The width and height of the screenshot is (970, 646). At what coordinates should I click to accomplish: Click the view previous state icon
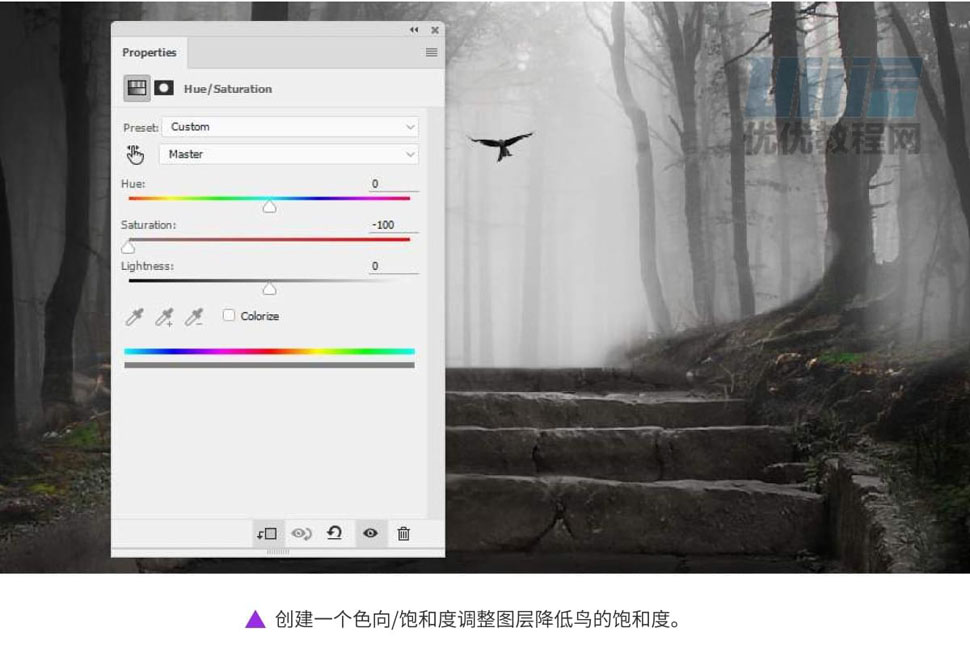(x=301, y=533)
